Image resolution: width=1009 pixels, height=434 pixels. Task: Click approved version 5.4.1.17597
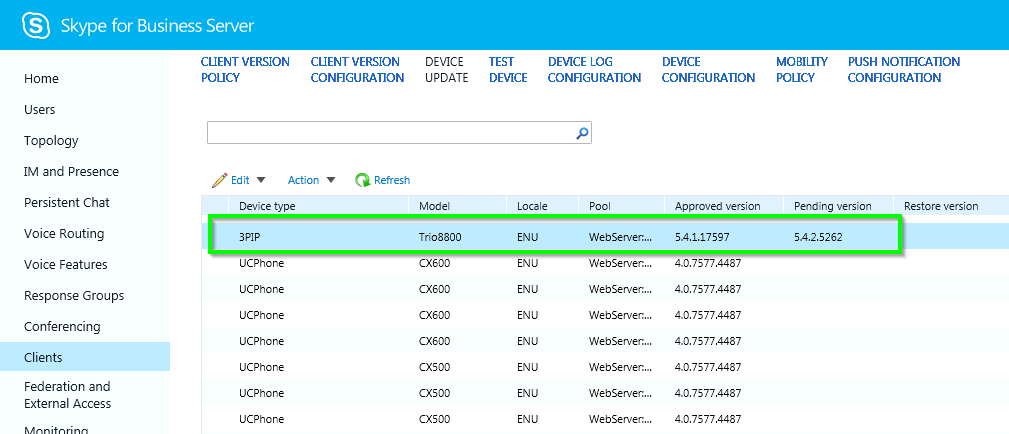(702, 237)
